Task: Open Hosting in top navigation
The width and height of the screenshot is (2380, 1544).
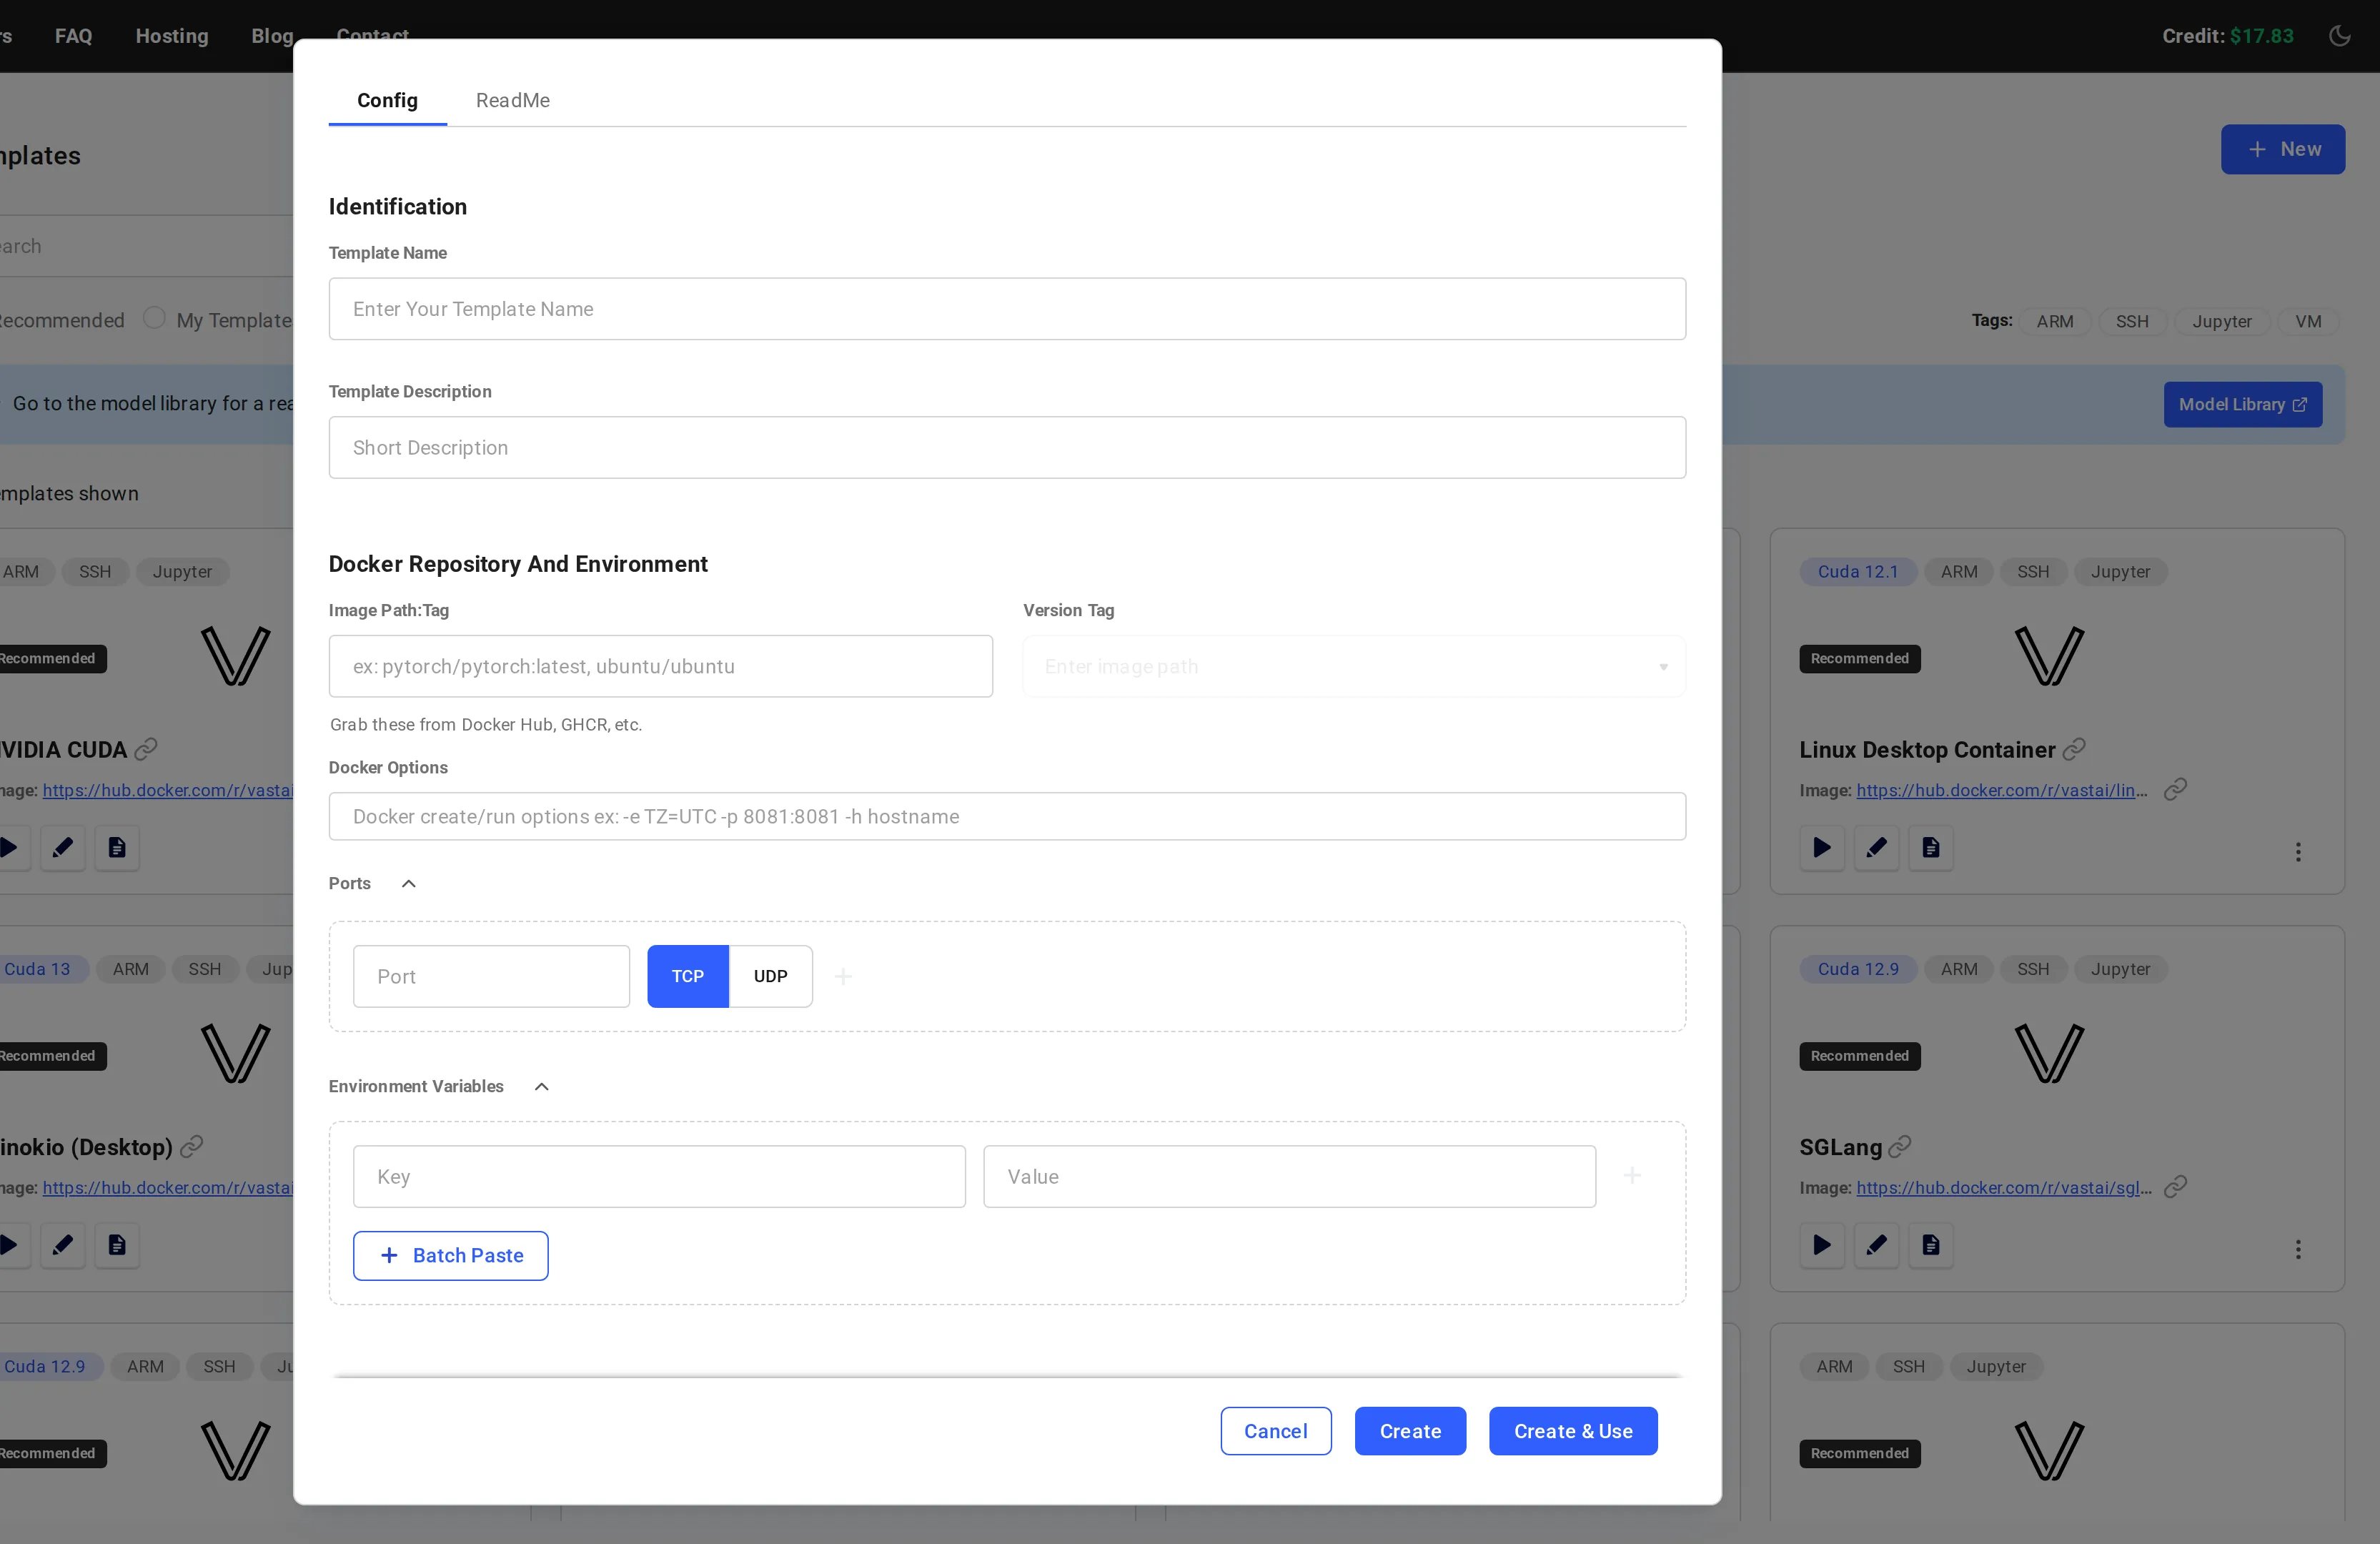Action: pos(172,36)
